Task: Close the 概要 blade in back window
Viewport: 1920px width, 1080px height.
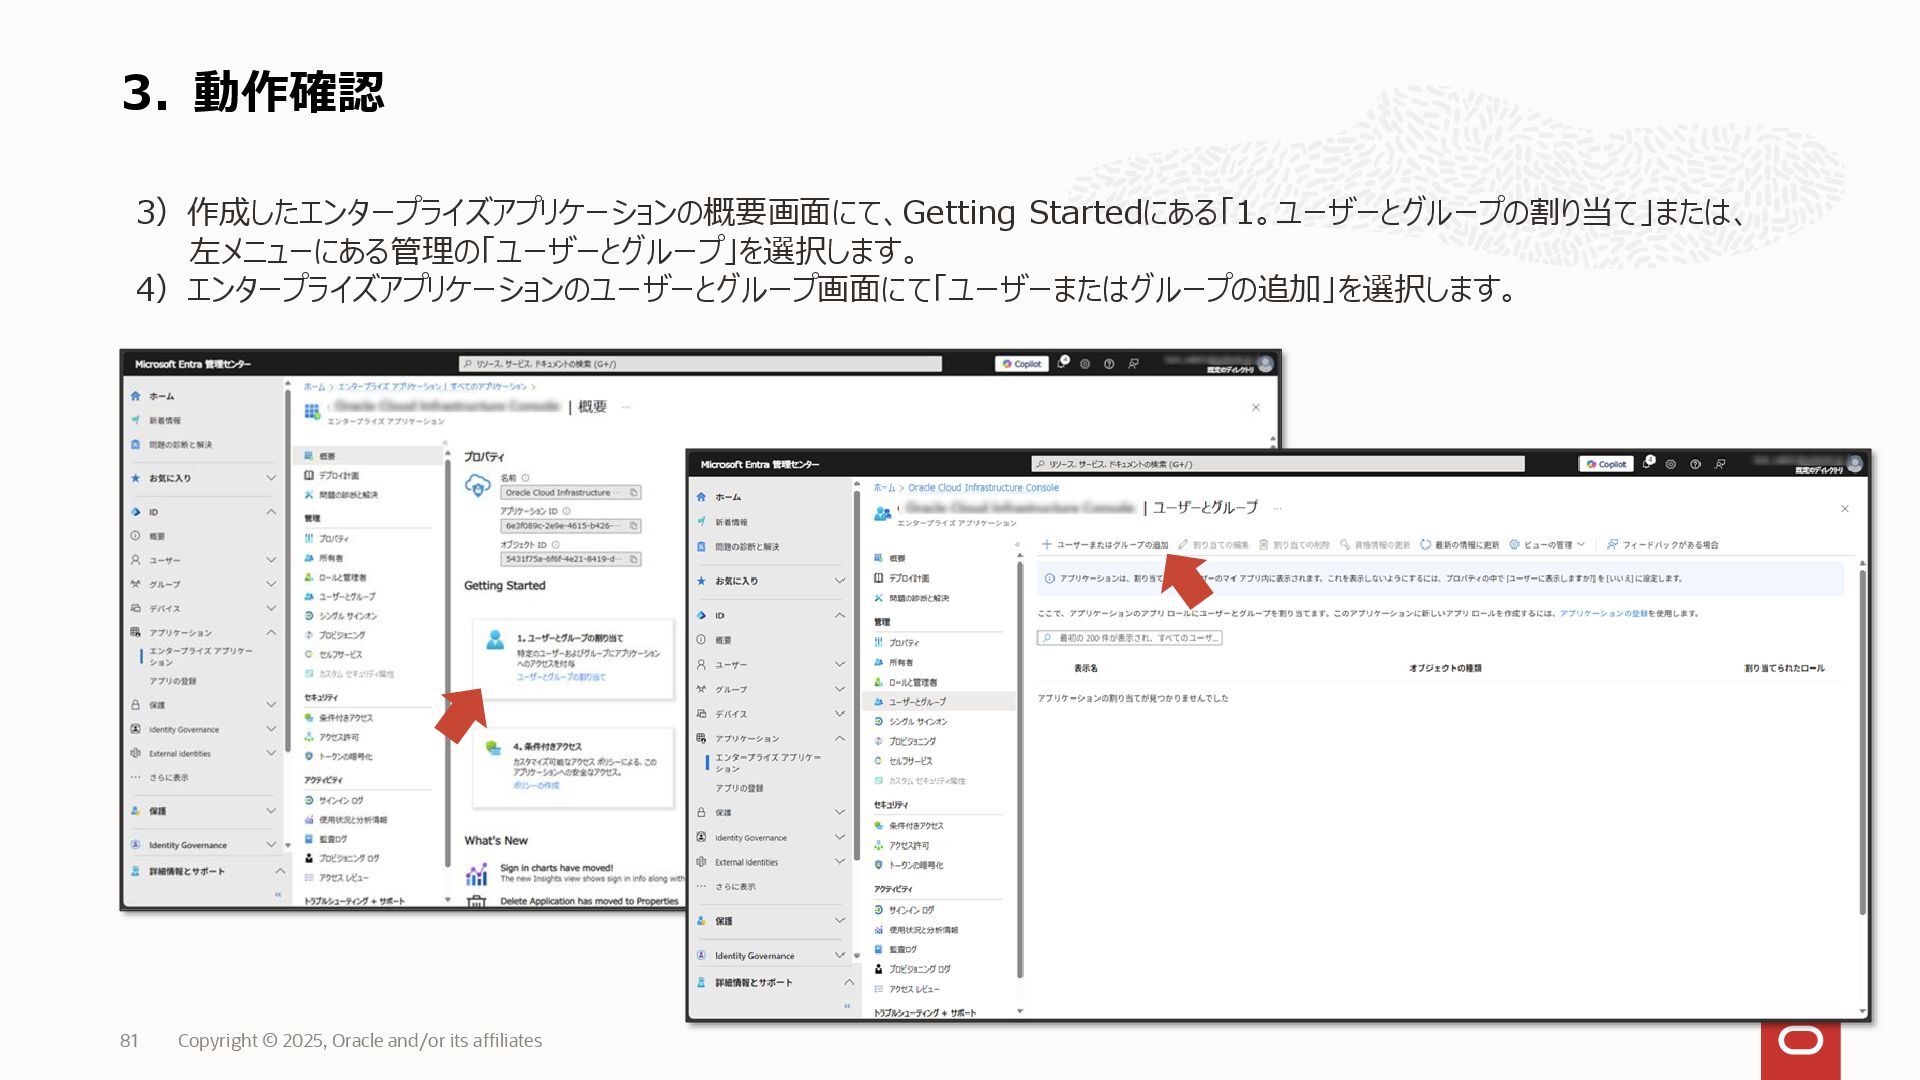Action: coord(1256,407)
